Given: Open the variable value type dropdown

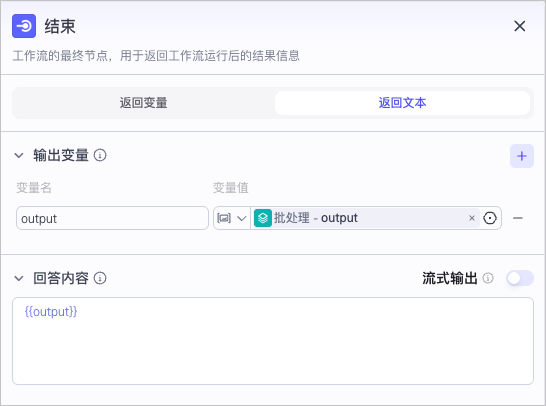Looking at the screenshot, I should click(232, 218).
